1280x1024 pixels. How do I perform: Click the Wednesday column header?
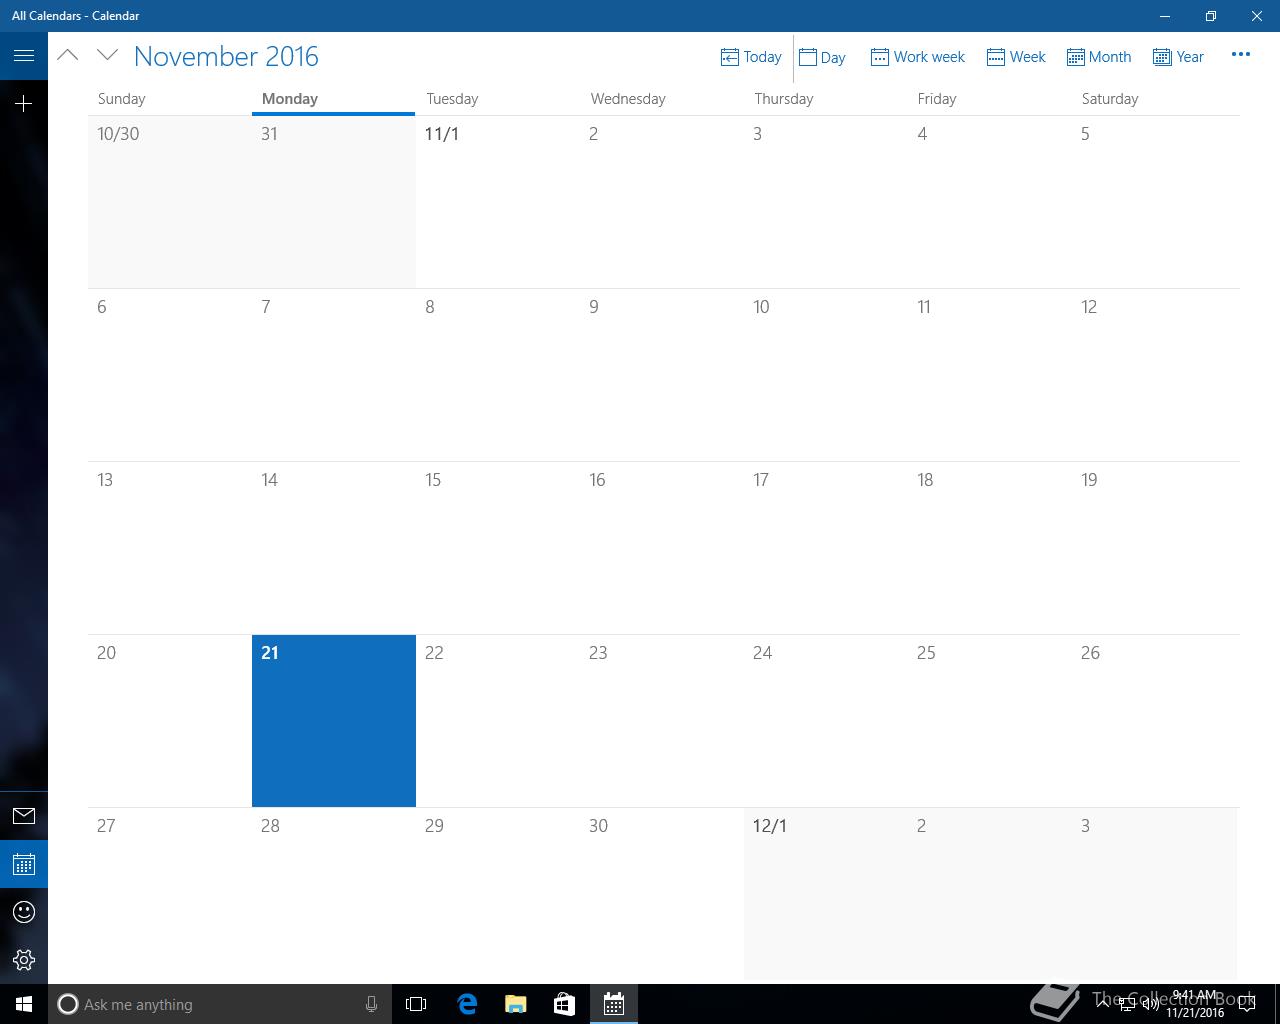coord(627,98)
